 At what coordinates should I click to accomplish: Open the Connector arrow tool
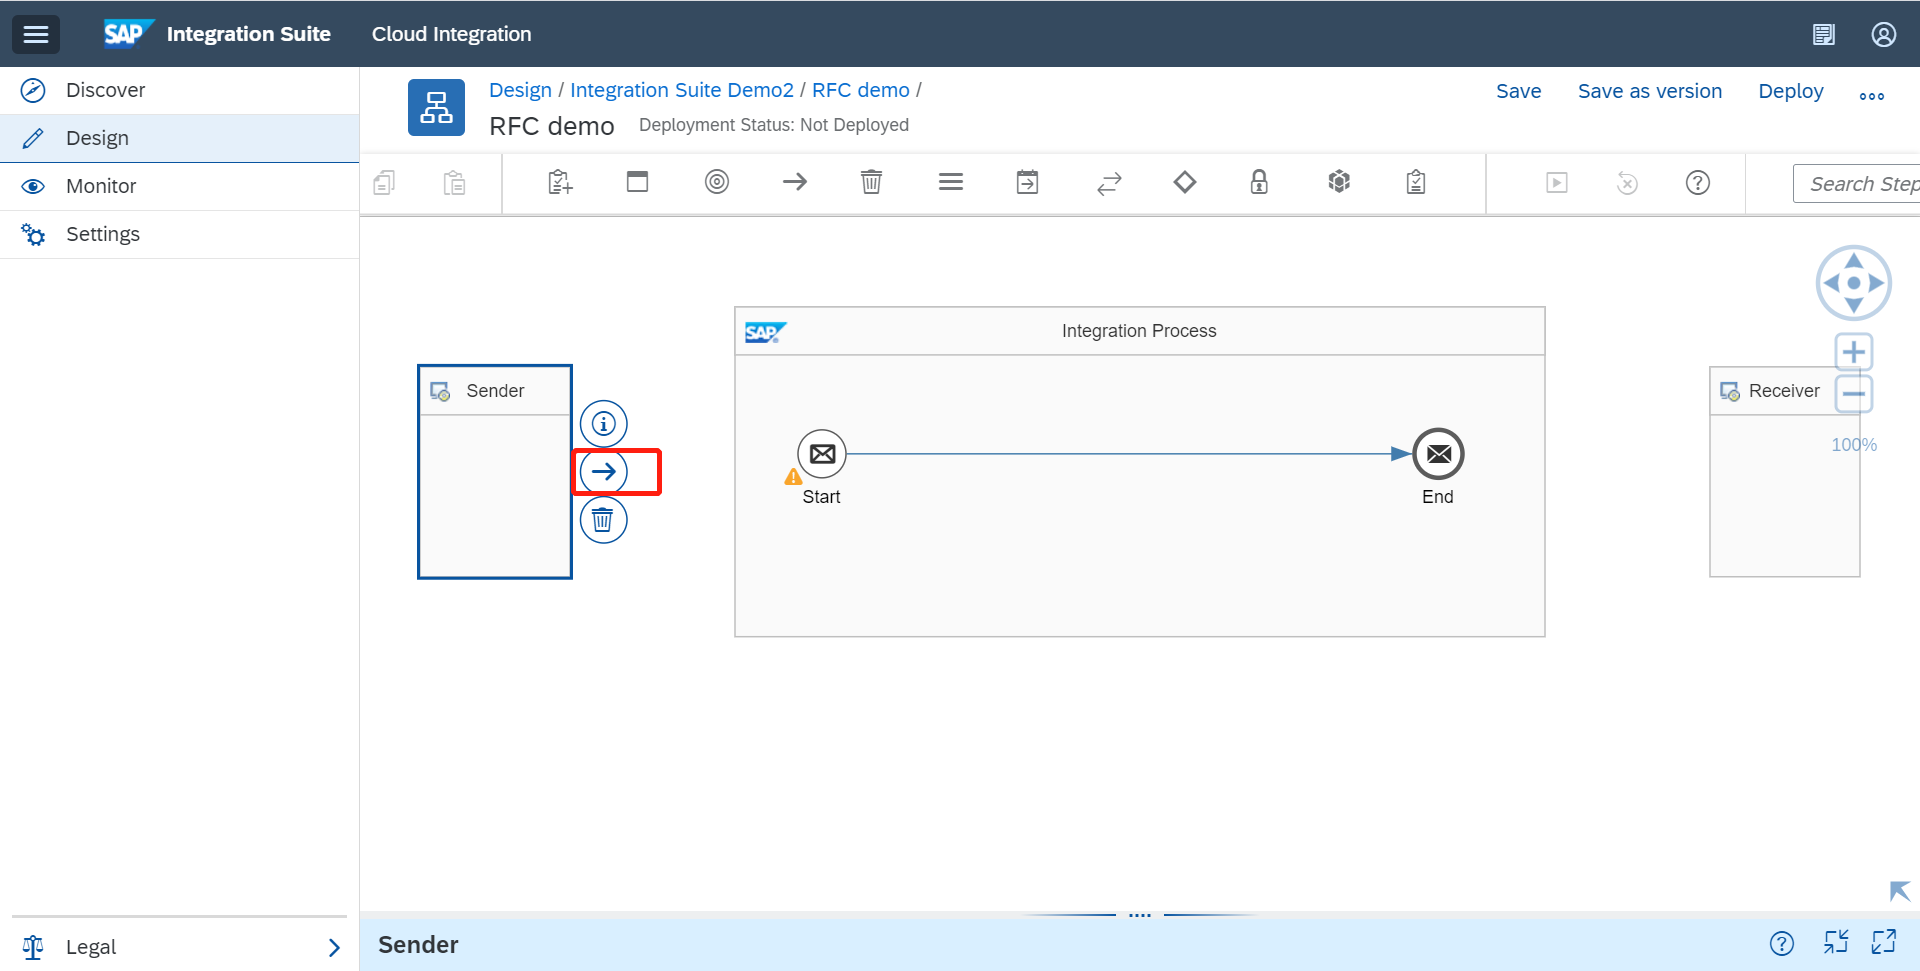coord(795,182)
